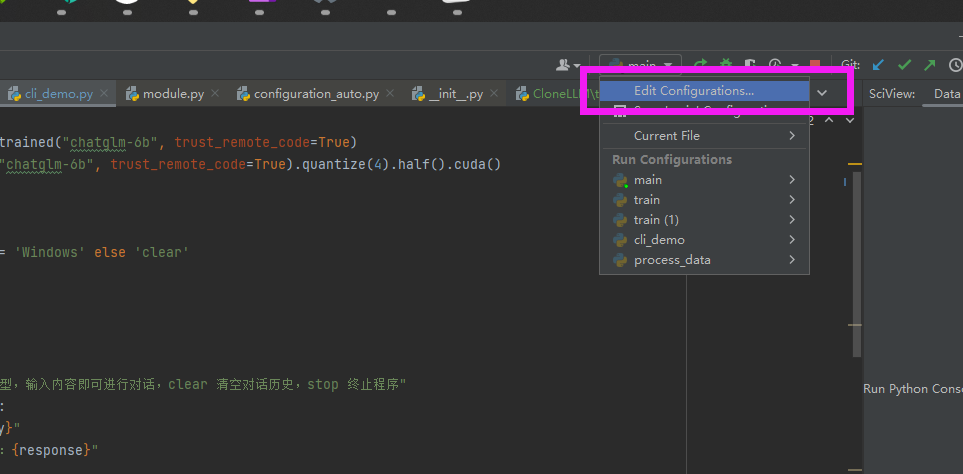Image resolution: width=963 pixels, height=474 pixels.
Task: Click file icon on configuration_auto.py tab
Action: [x=243, y=94]
